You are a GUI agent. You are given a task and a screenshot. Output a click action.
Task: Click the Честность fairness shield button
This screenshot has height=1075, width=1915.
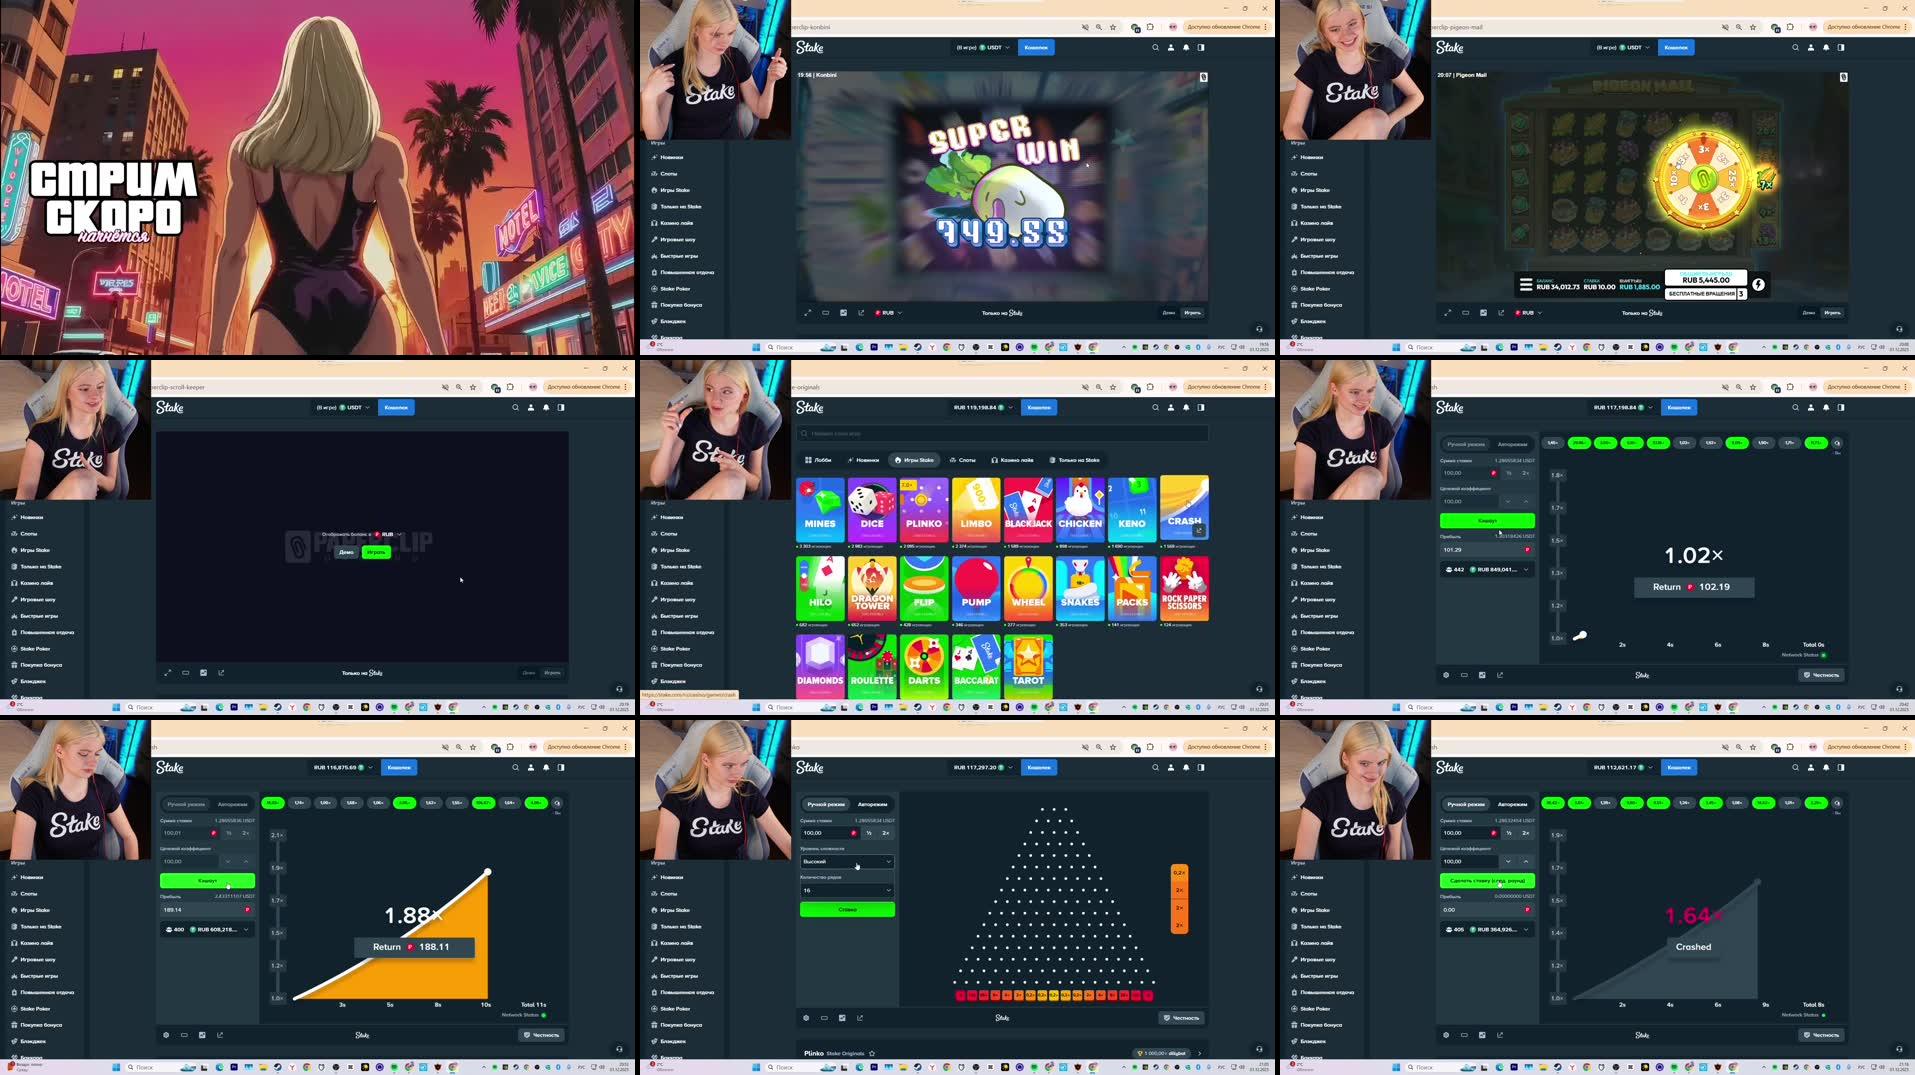pyautogui.click(x=1183, y=1017)
